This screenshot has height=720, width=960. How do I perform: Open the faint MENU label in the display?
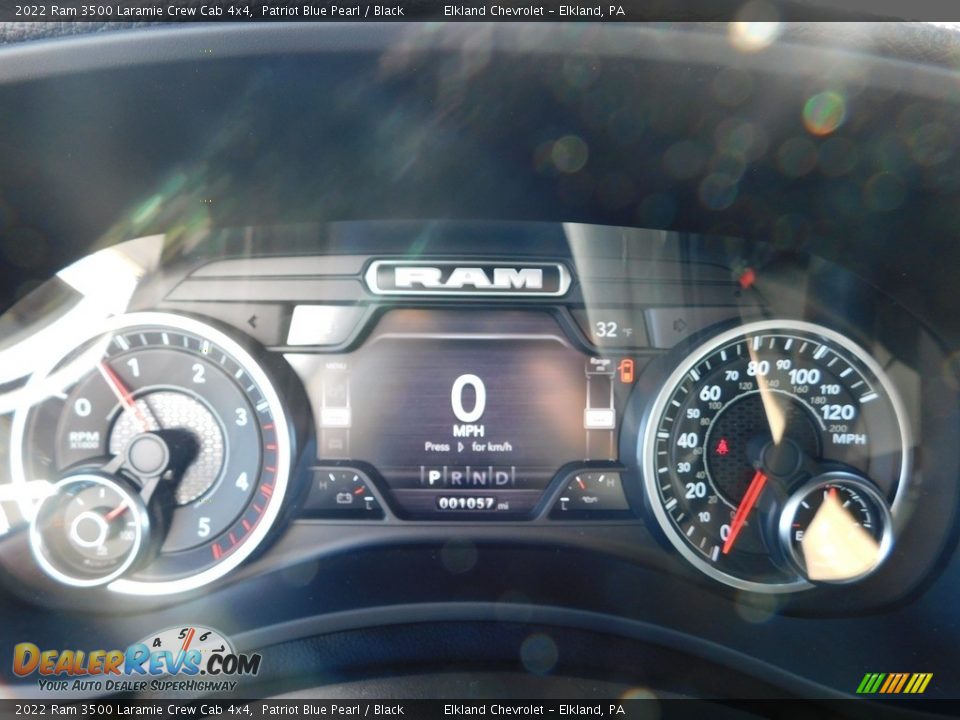click(336, 366)
